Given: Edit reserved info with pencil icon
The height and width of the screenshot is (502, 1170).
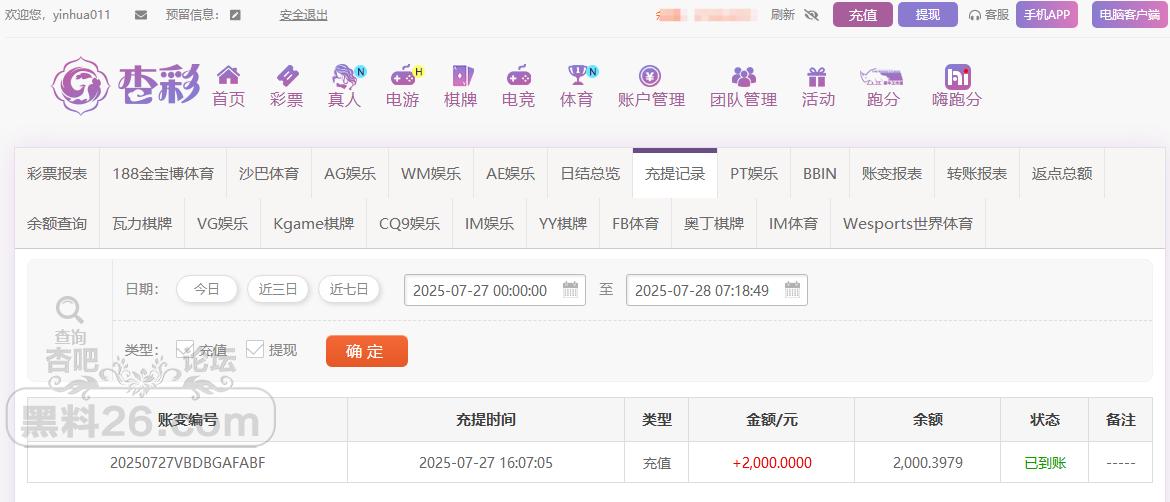Looking at the screenshot, I should pyautogui.click(x=235, y=15).
